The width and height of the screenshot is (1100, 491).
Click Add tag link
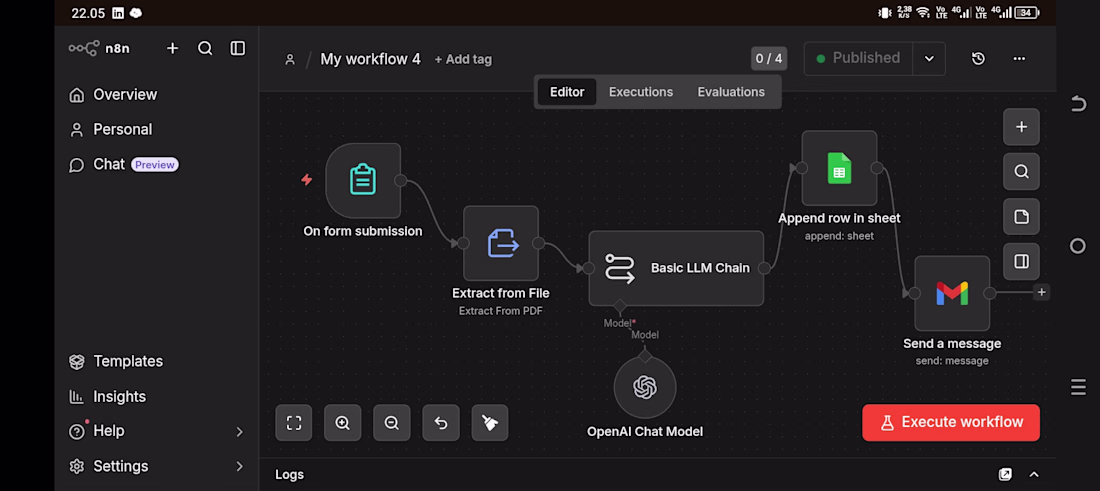tap(463, 60)
